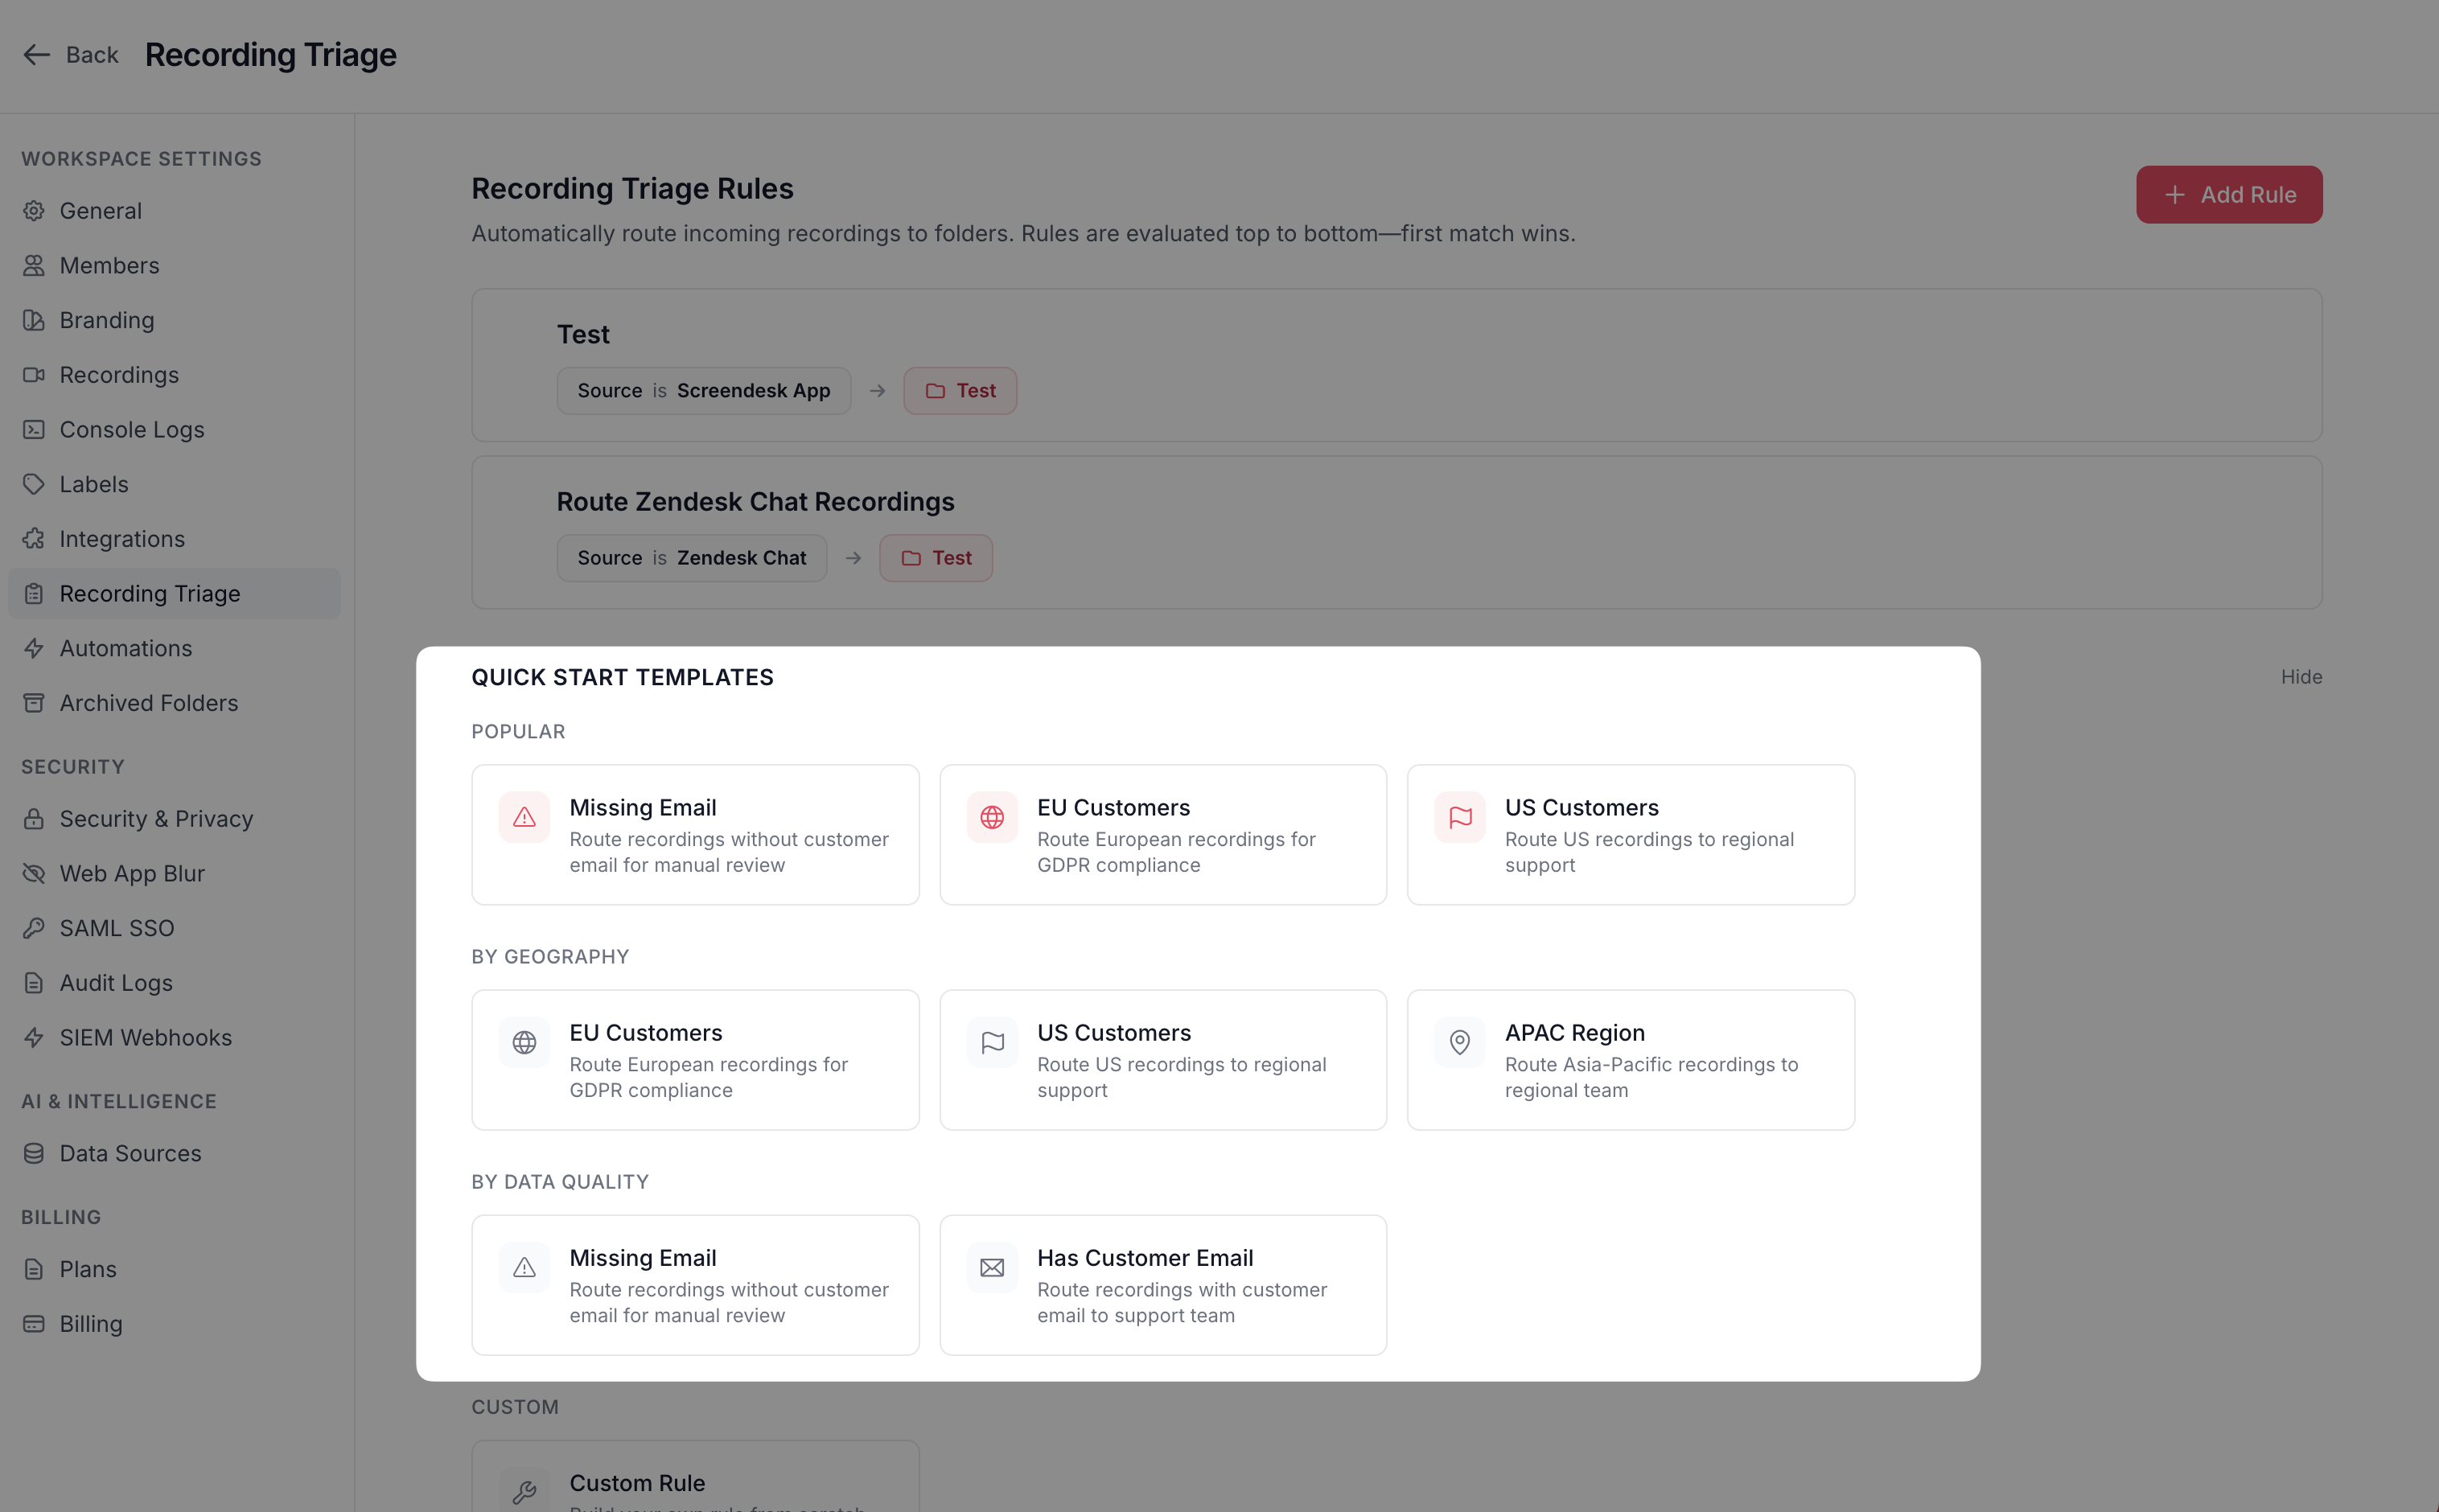Open SIEM Webhooks settings
Screen dimensions: 2439x1512
coord(146,1038)
